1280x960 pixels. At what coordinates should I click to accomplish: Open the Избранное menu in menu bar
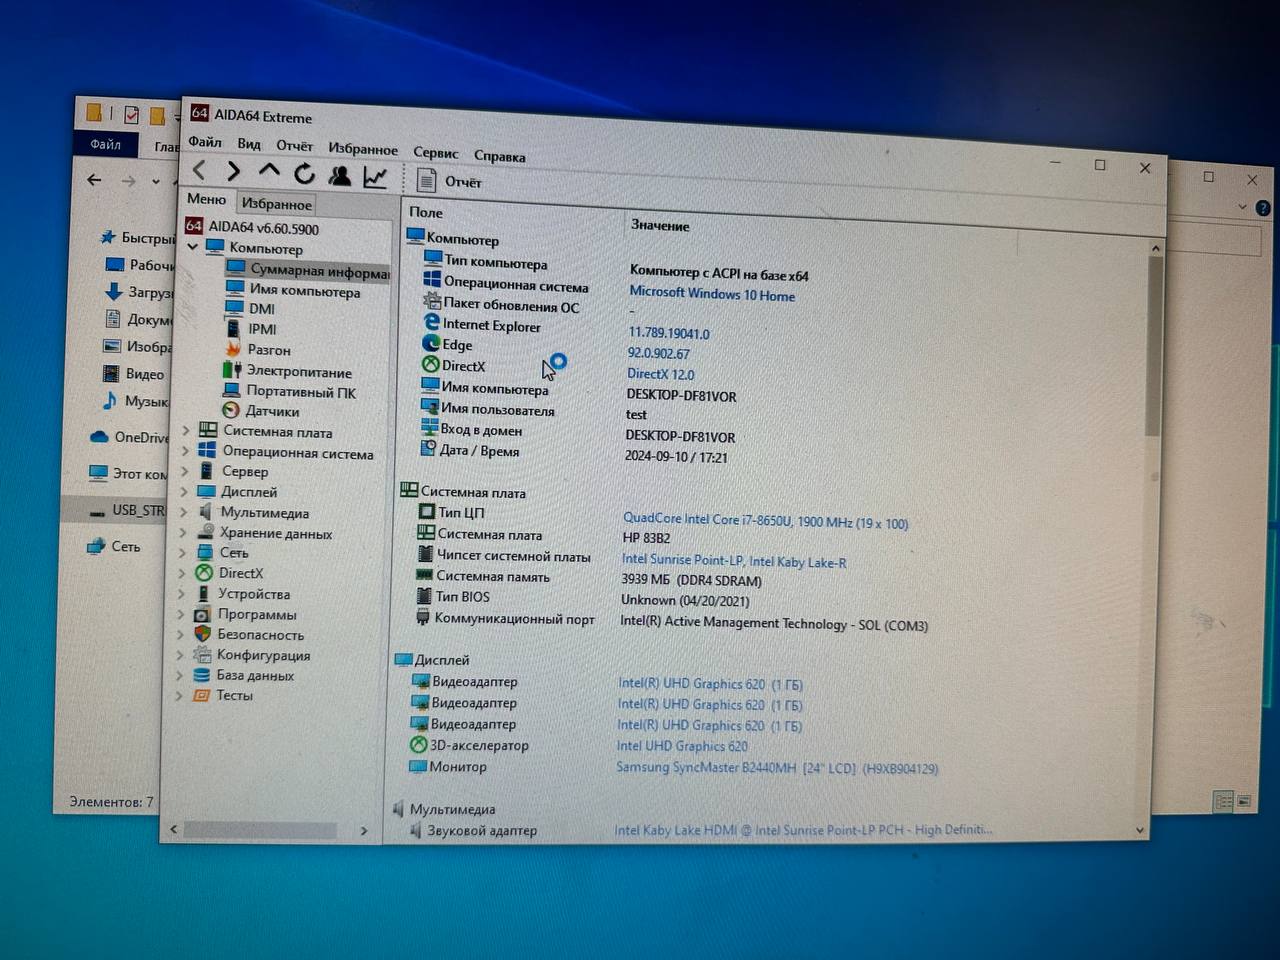click(363, 149)
